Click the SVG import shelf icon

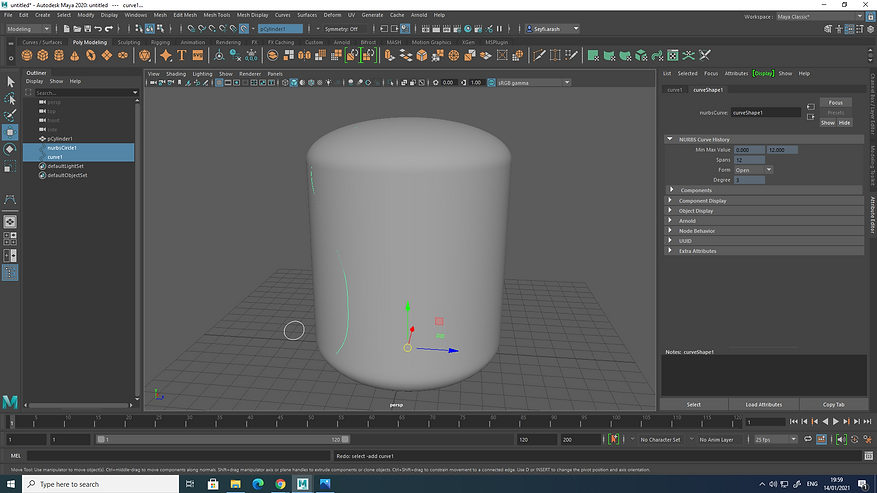[198, 55]
